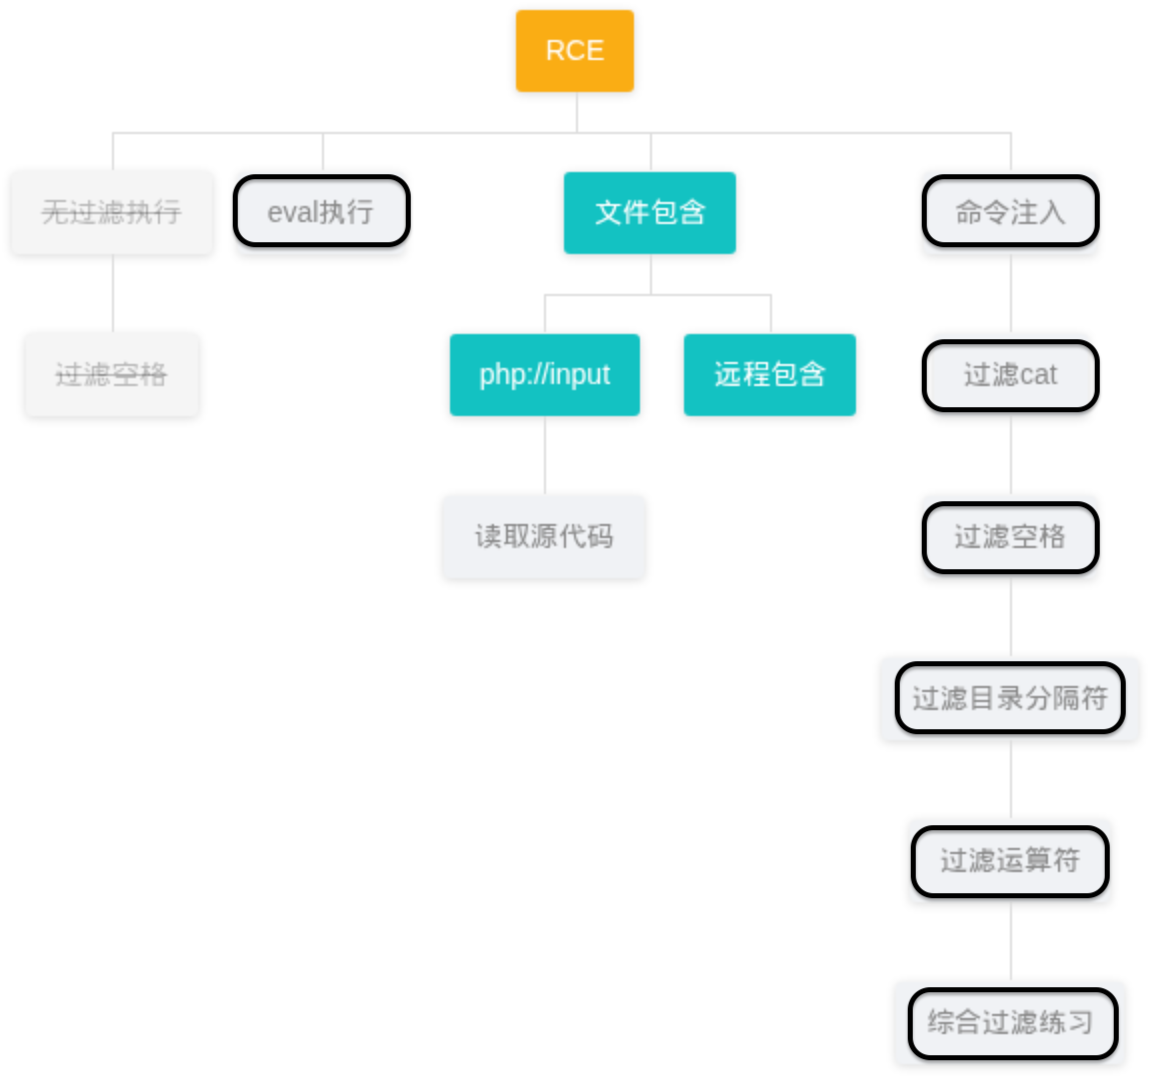Select the outlined 过滤空格 below 过滤cat

1010,537
